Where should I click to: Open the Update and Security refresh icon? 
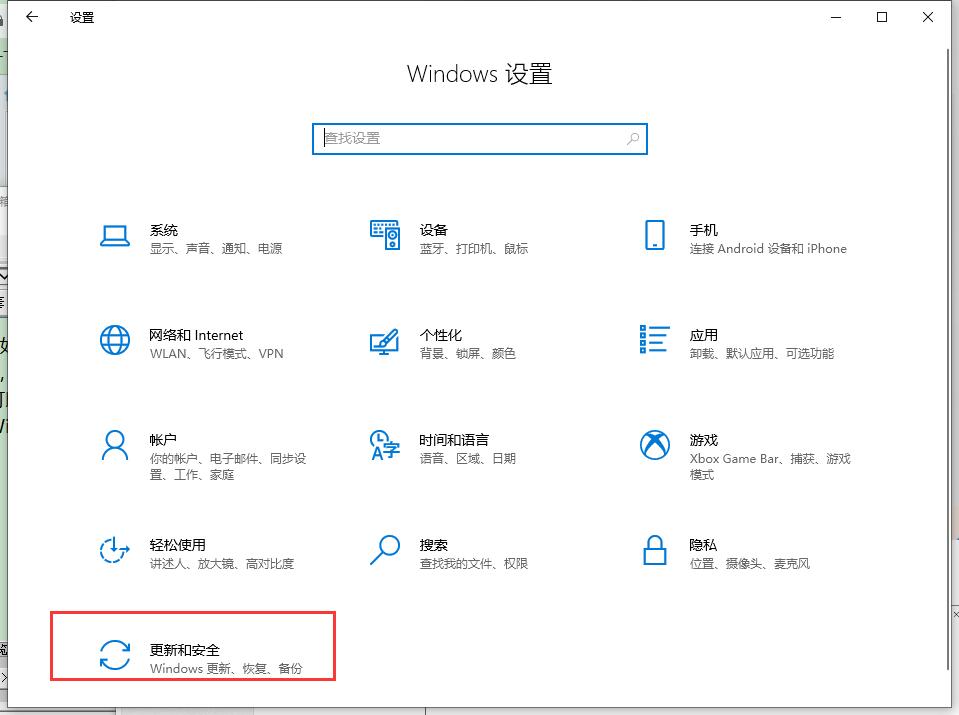click(x=115, y=656)
